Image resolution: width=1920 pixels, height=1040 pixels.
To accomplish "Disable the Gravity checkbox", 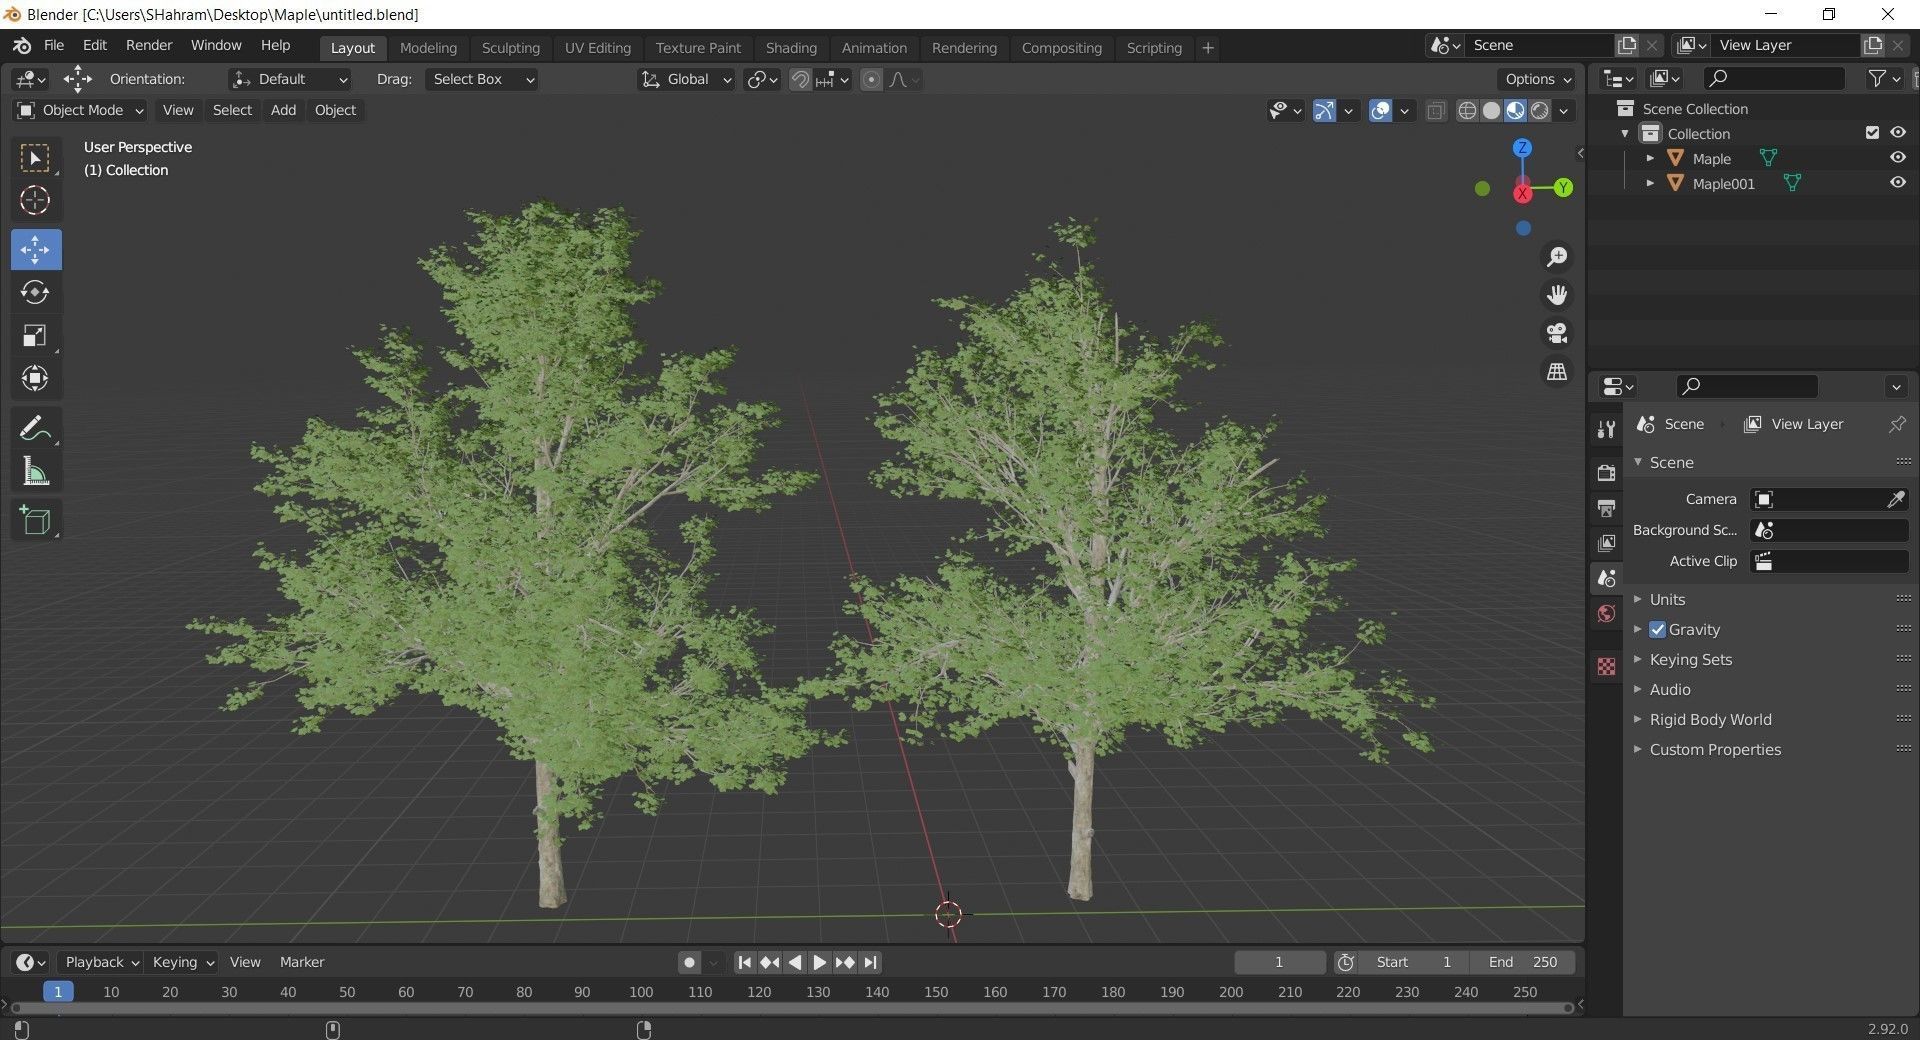I will coord(1657,629).
